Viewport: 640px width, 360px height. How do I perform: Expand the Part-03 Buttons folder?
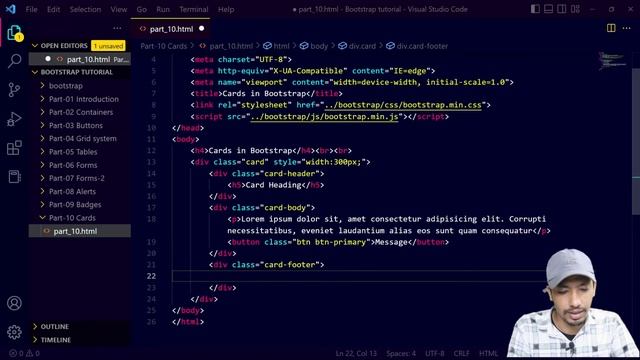pos(76,125)
